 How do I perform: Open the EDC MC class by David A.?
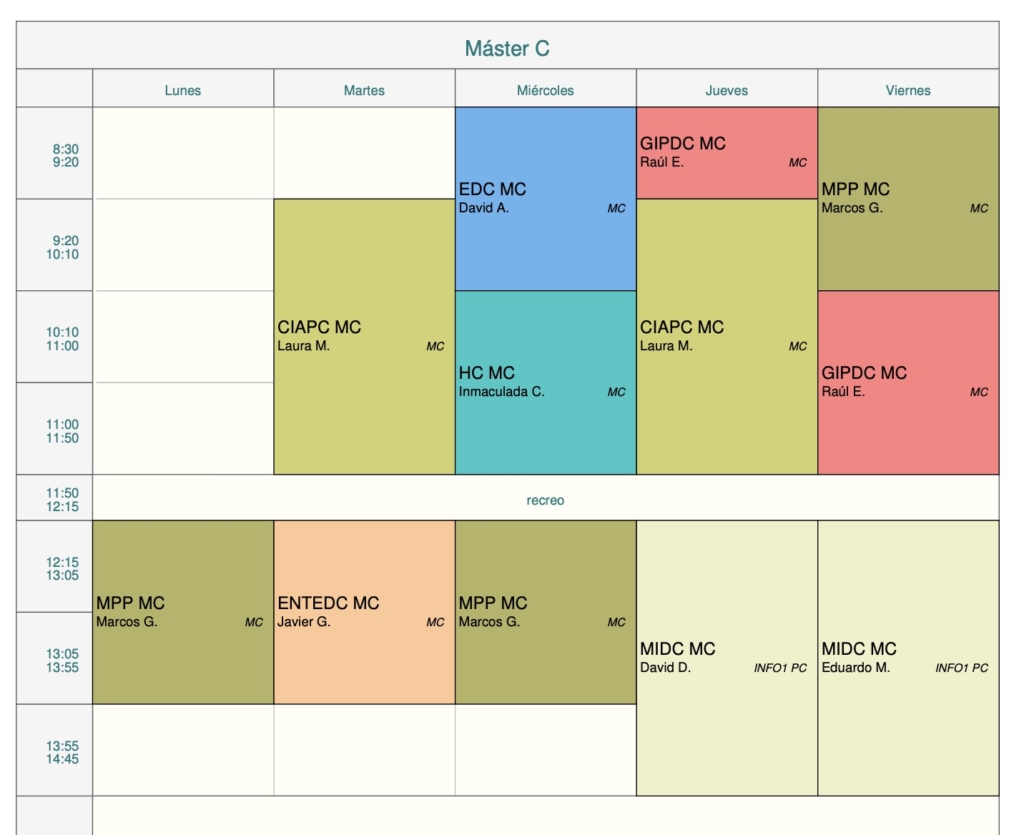click(545, 199)
